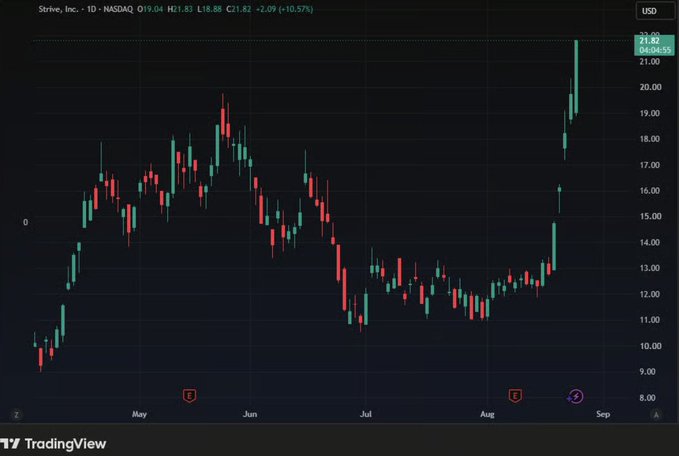The width and height of the screenshot is (679, 456).
Task: Click the C21.82 close value in legend
Action: 238,9
